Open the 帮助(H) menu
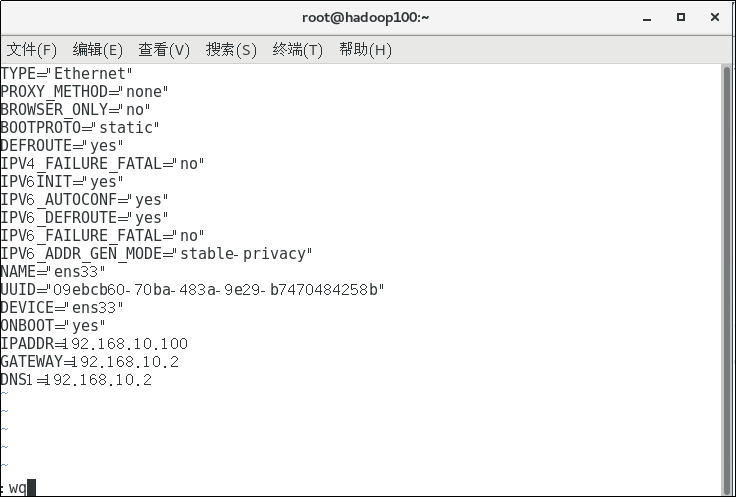This screenshot has width=737, height=497. [x=365, y=50]
